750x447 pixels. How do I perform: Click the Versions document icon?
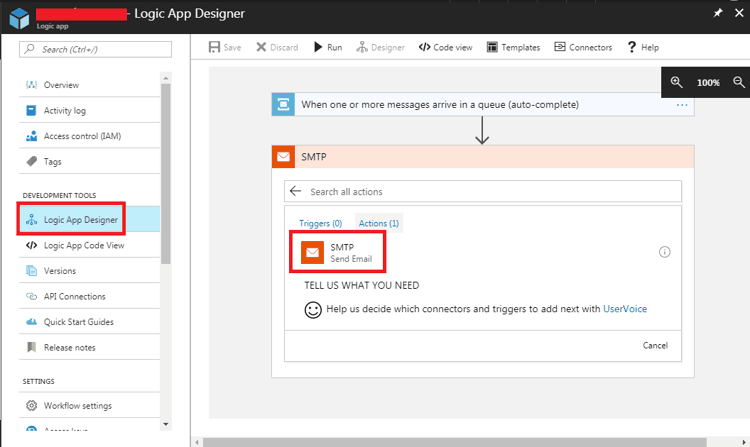(x=32, y=271)
